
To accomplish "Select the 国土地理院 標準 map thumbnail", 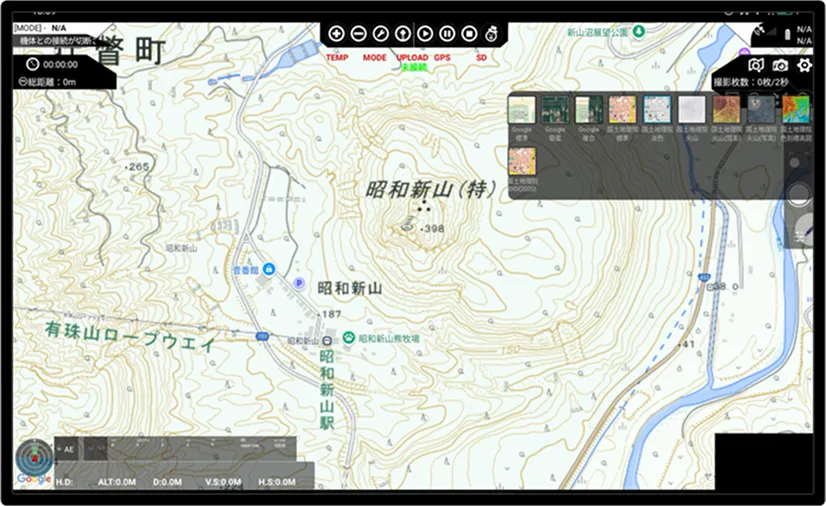I will pos(623,110).
